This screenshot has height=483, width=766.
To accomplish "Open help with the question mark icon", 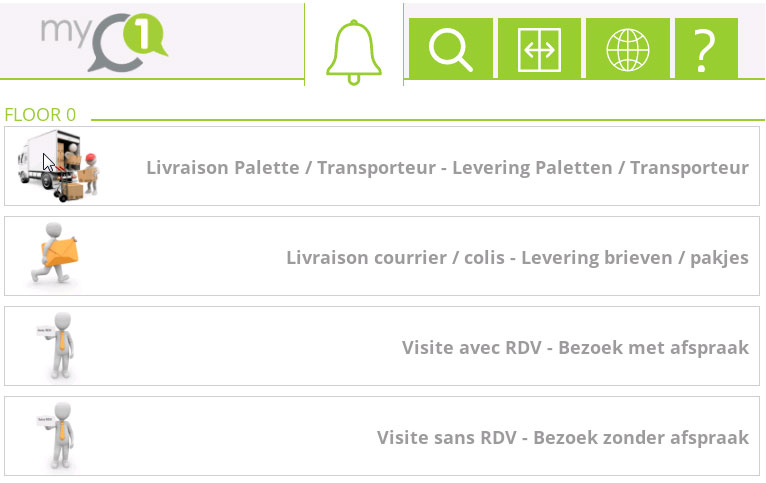I will pyautogui.click(x=706, y=48).
